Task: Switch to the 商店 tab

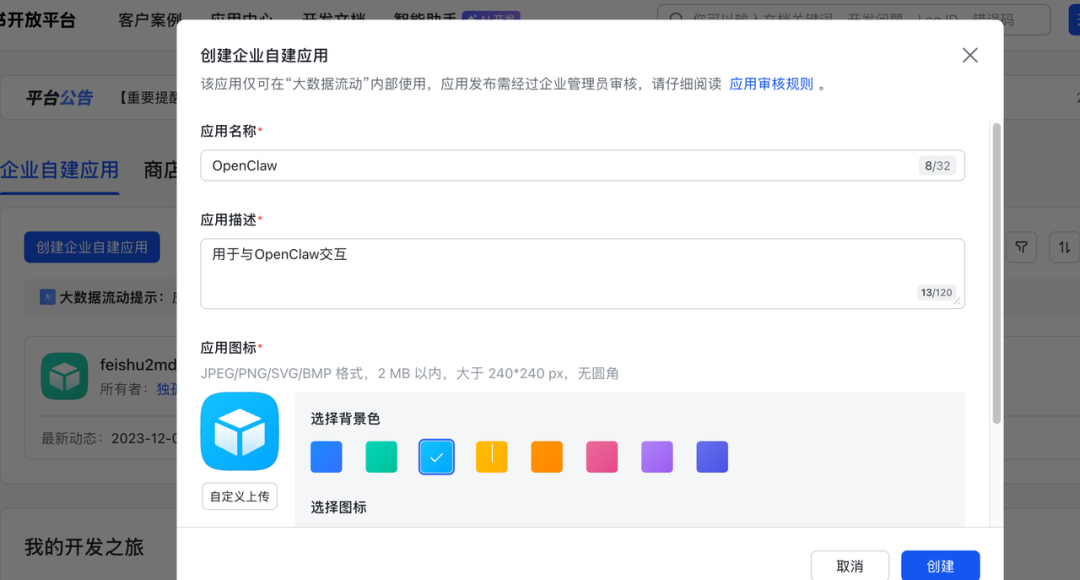Action: click(161, 170)
